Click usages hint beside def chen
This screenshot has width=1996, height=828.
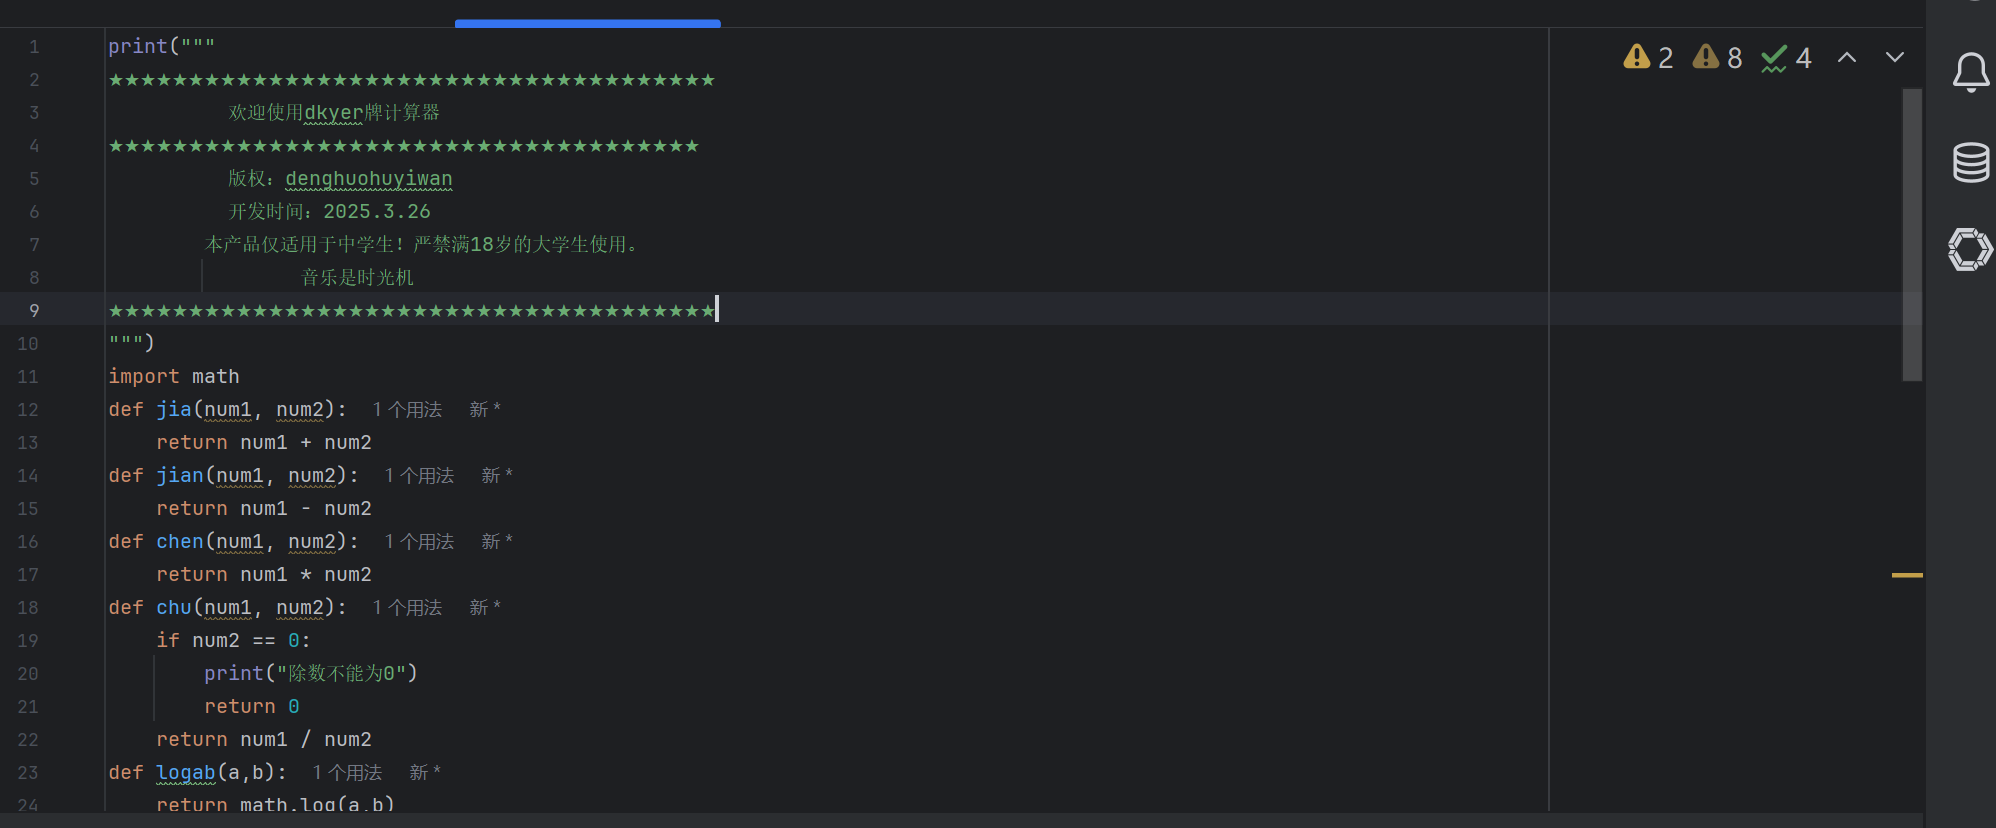419,541
